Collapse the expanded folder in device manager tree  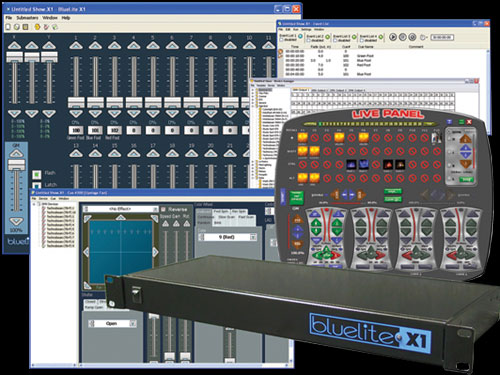[x=253, y=106]
